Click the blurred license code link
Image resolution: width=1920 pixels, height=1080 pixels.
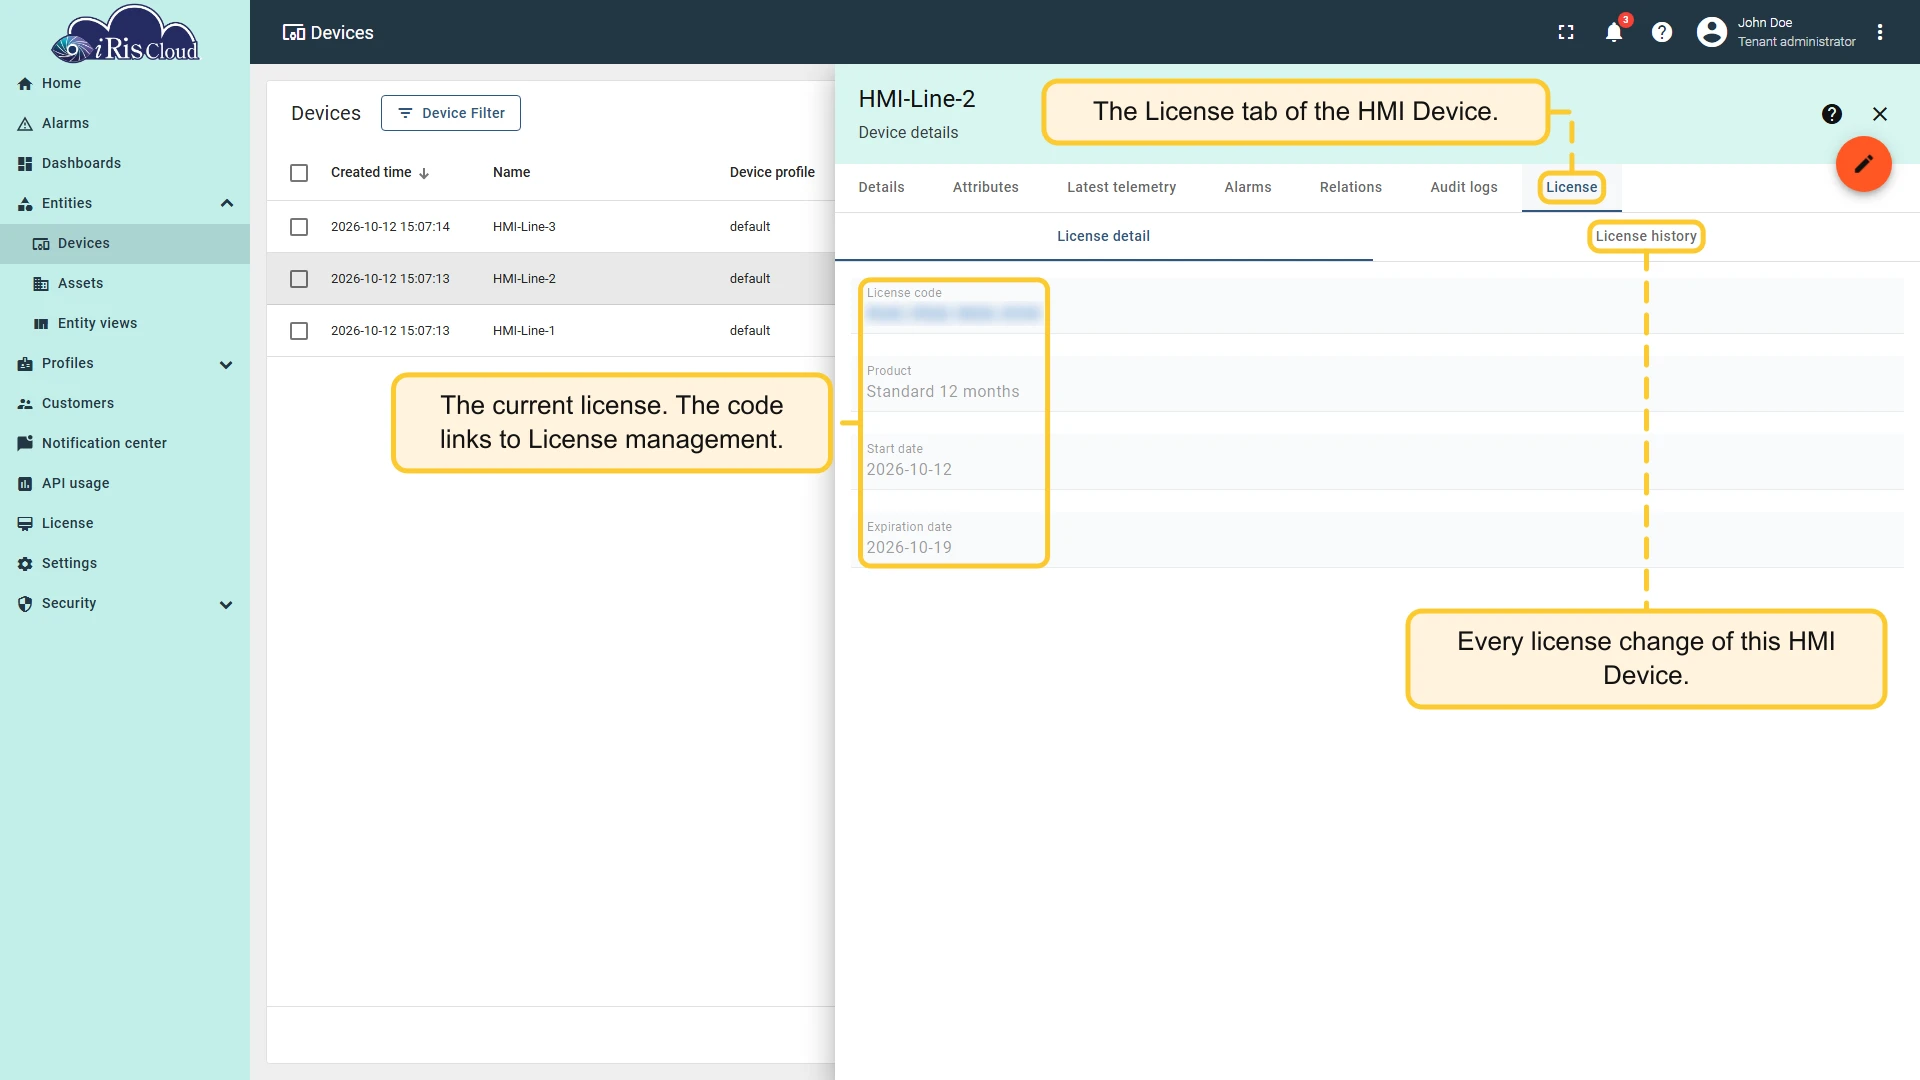[953, 313]
